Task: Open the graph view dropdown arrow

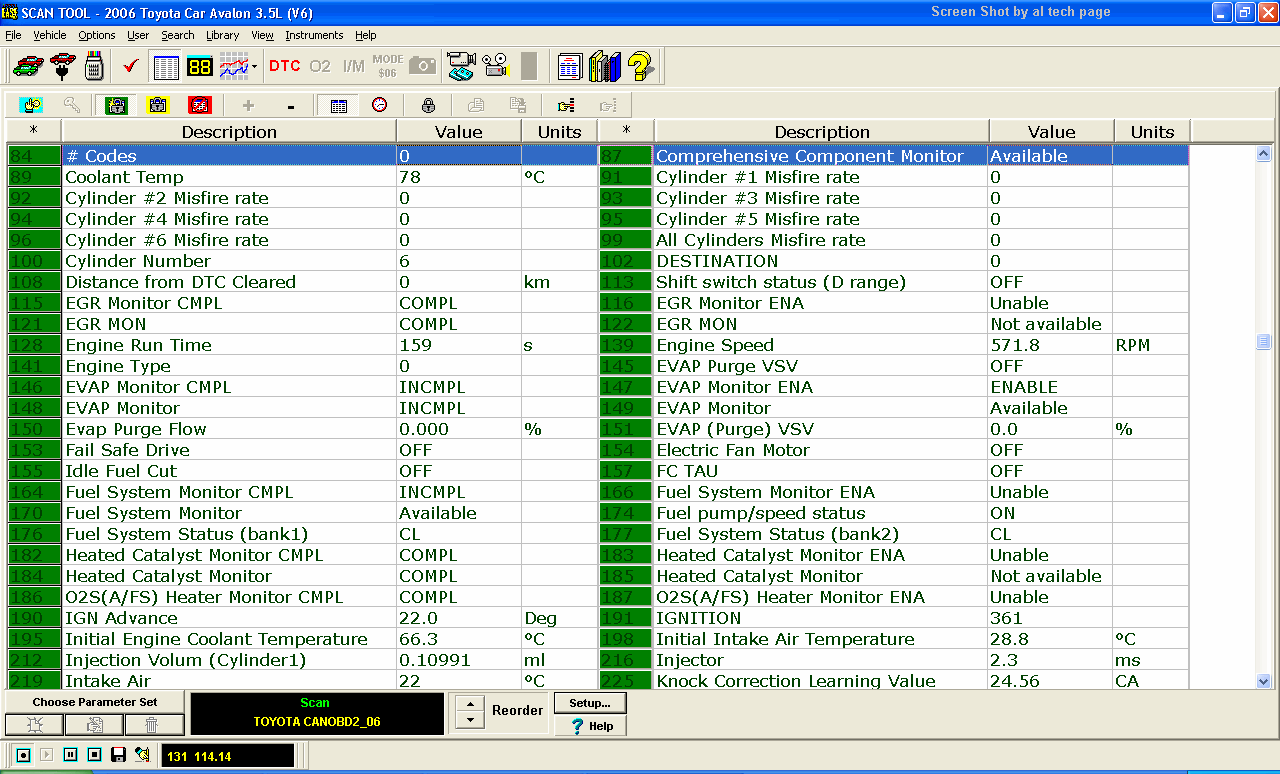Action: coord(255,67)
